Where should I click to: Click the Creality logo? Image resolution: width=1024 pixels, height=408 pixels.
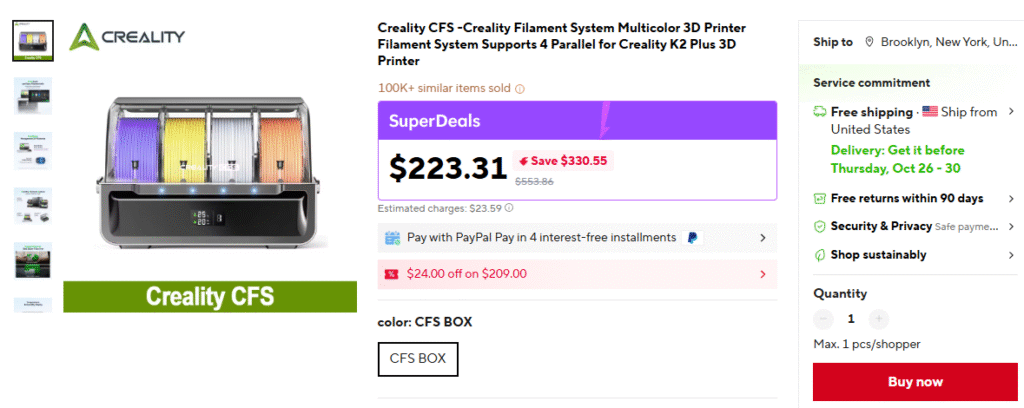127,38
